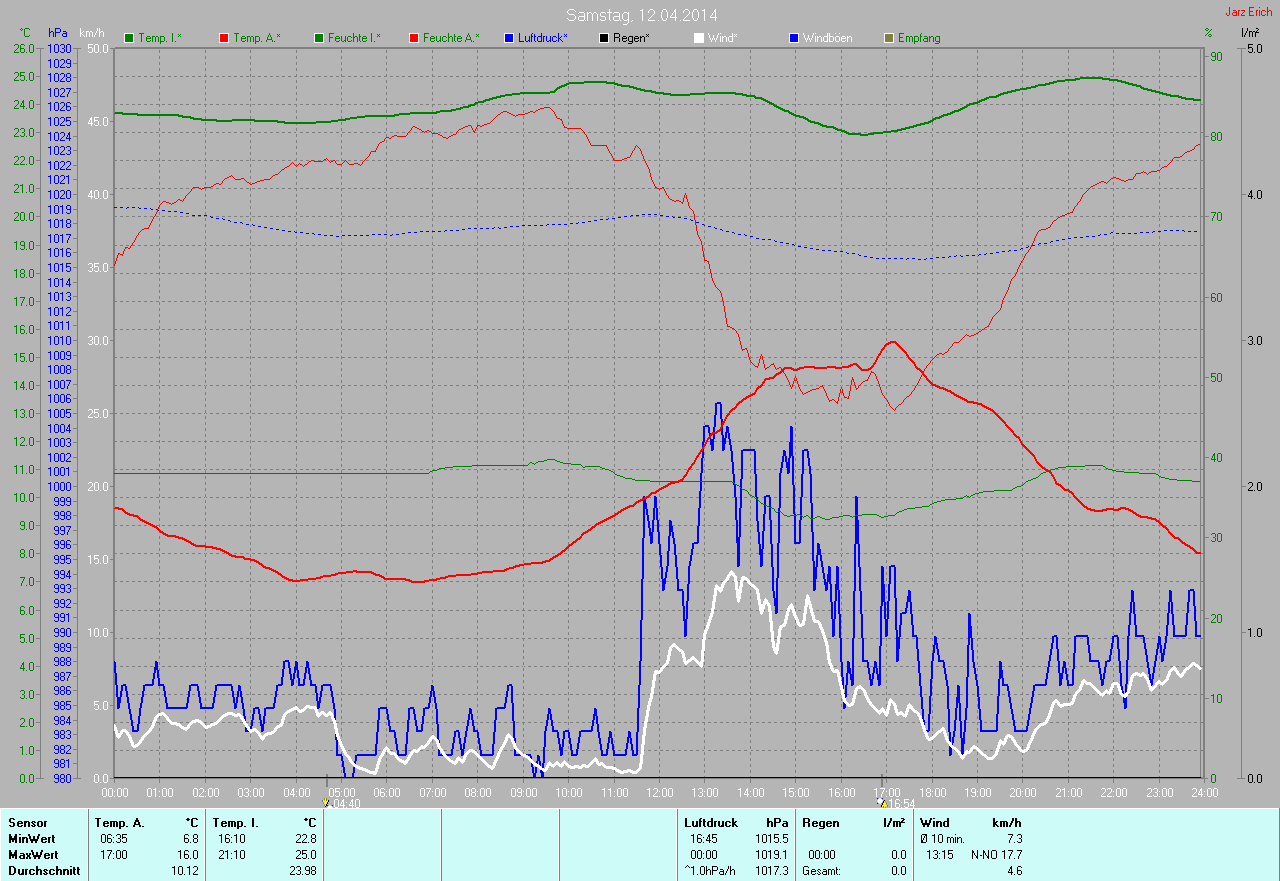Click the 'Durchschnitt' row label

click(43, 871)
